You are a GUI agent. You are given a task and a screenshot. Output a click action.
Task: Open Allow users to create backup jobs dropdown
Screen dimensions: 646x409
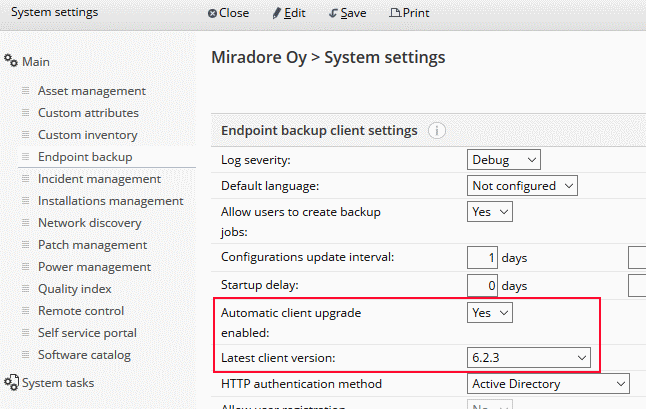489,212
